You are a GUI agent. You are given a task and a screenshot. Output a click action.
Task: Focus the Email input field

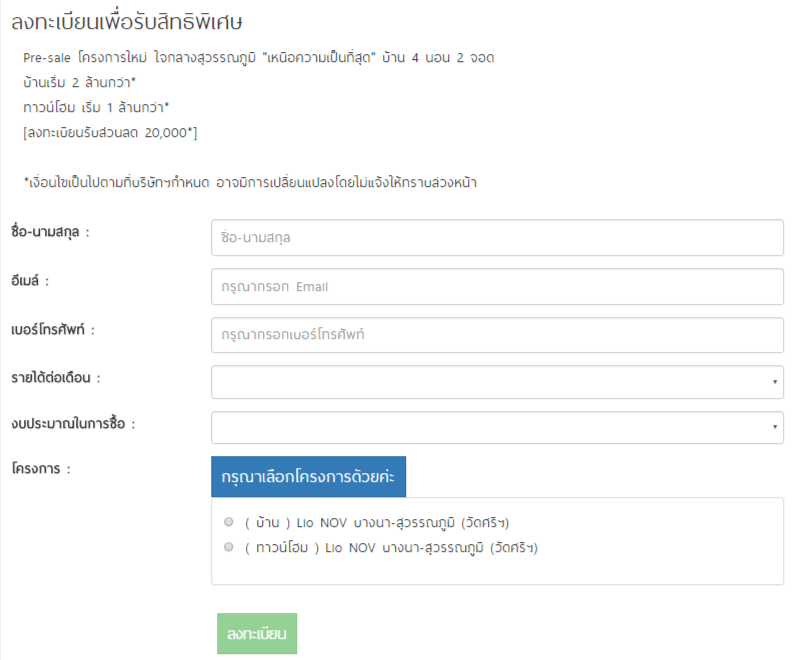(497, 286)
